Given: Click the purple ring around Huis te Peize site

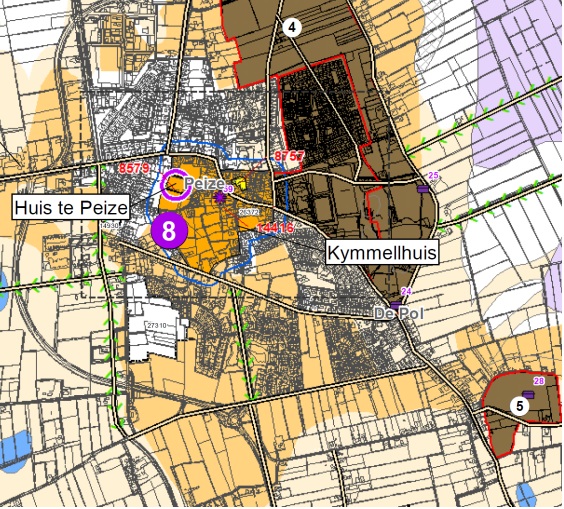Looking at the screenshot, I should pyautogui.click(x=175, y=185).
